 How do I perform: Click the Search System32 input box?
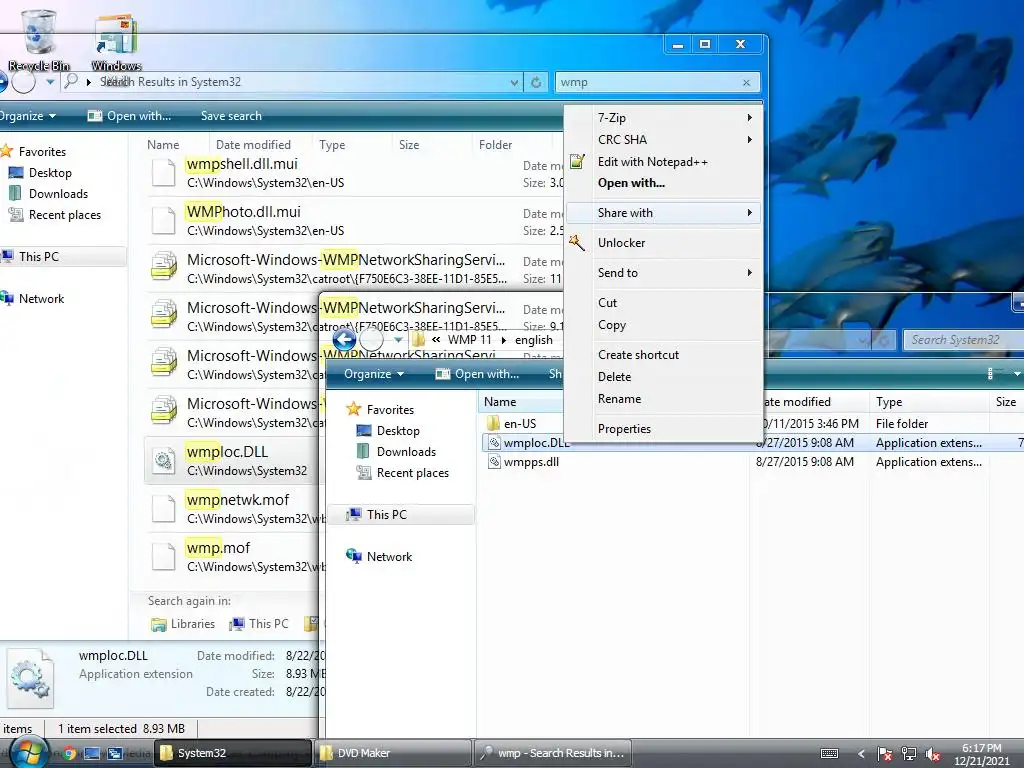[x=963, y=340]
